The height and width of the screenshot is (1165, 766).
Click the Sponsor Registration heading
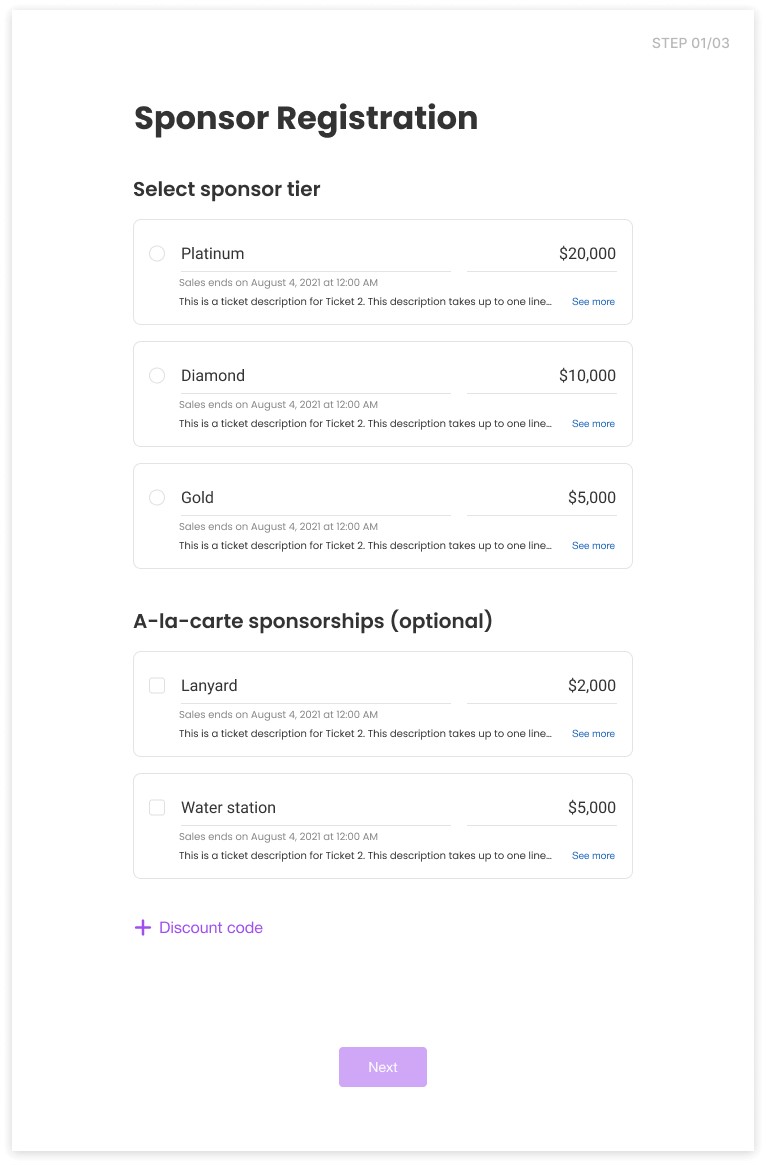pyautogui.click(x=306, y=118)
